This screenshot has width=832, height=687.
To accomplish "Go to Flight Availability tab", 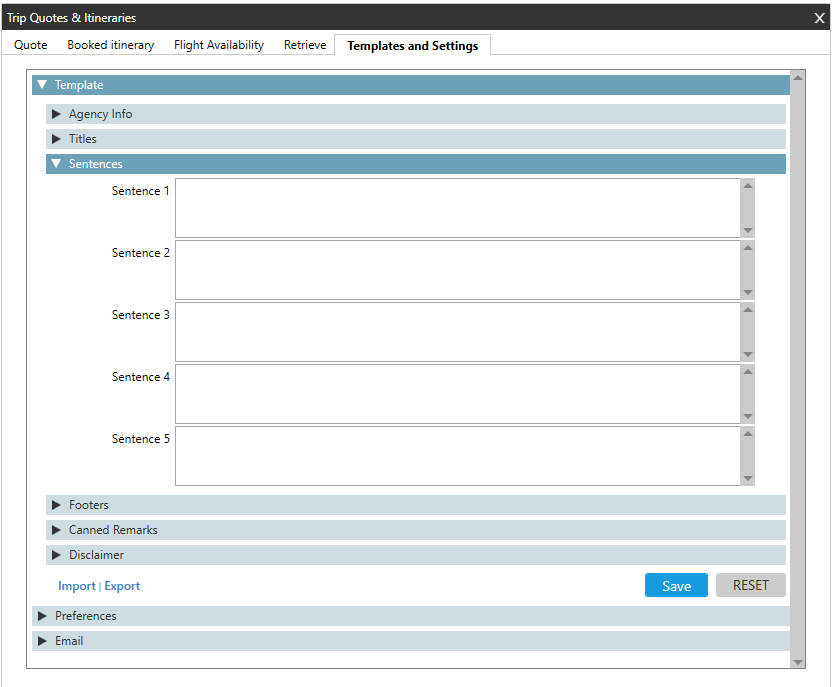I will click(x=219, y=45).
